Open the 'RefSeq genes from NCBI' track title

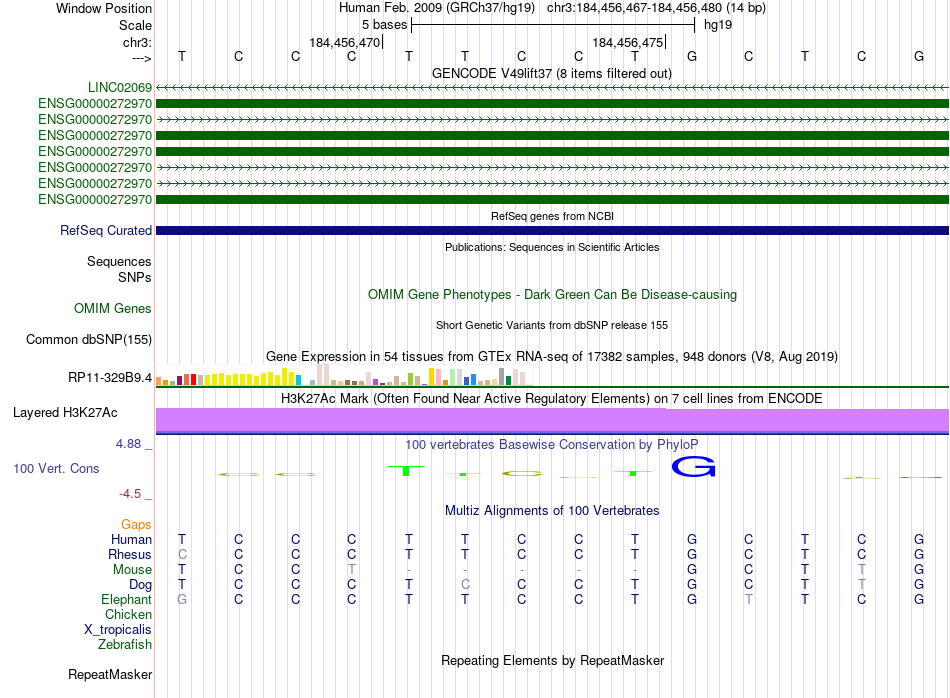point(552,216)
